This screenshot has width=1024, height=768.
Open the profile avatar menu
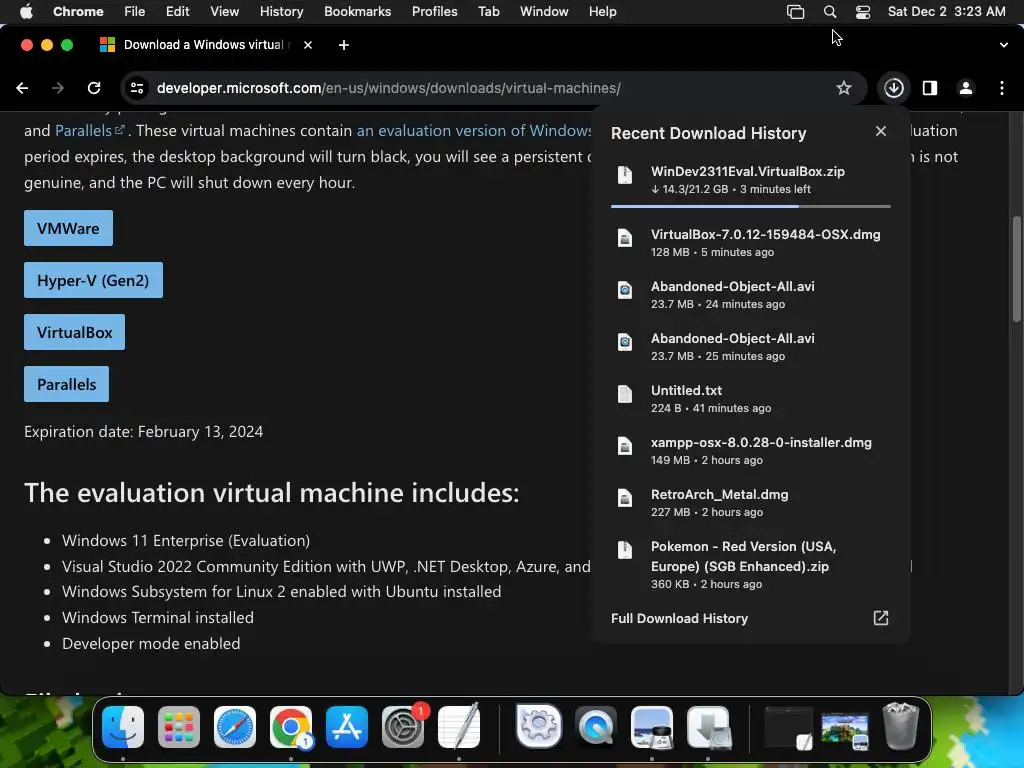click(x=966, y=88)
